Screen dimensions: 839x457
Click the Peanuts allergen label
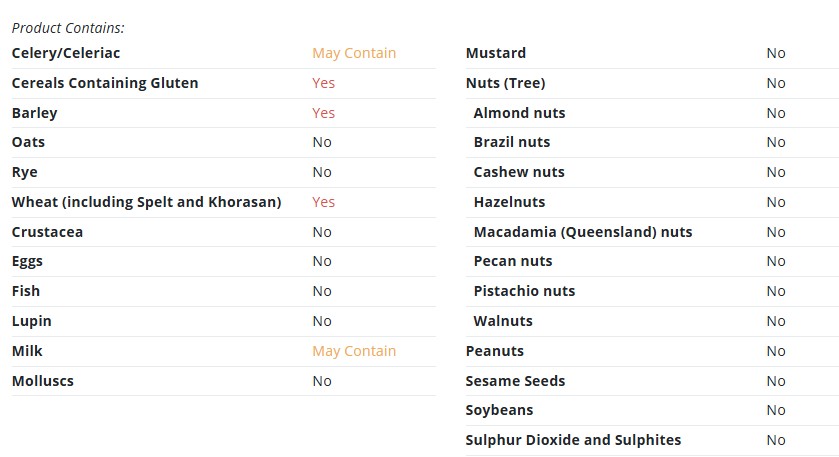coord(495,351)
